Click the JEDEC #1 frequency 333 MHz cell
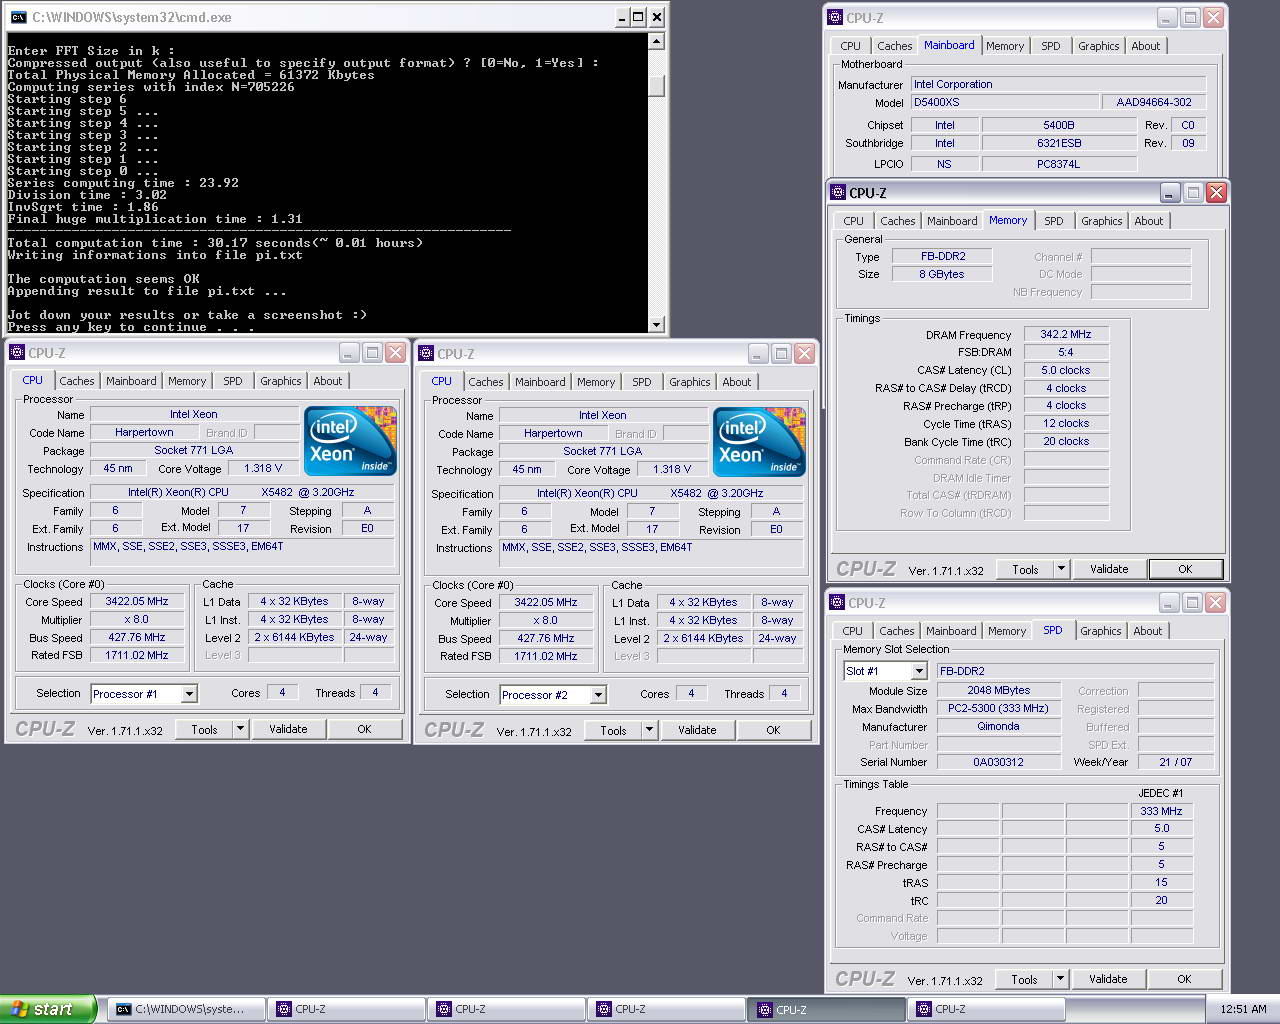 [1161, 811]
